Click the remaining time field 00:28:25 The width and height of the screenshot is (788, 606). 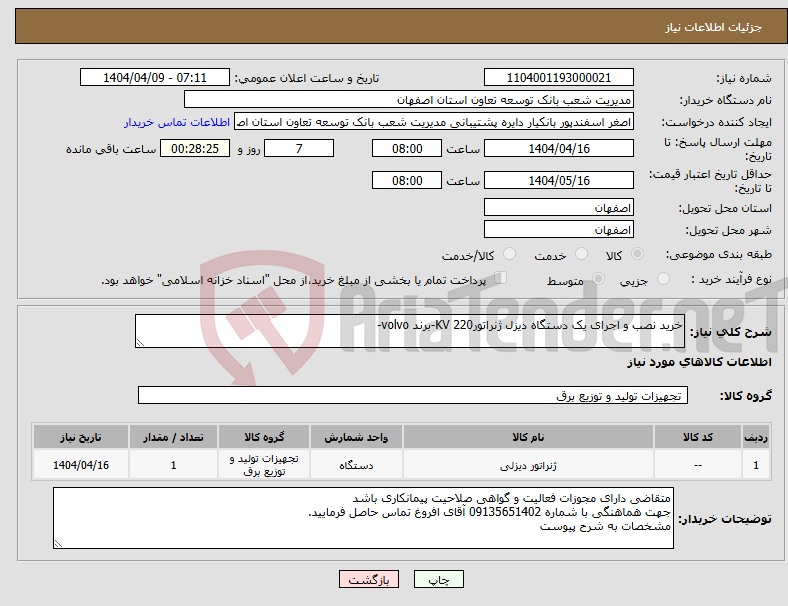pyautogui.click(x=195, y=148)
